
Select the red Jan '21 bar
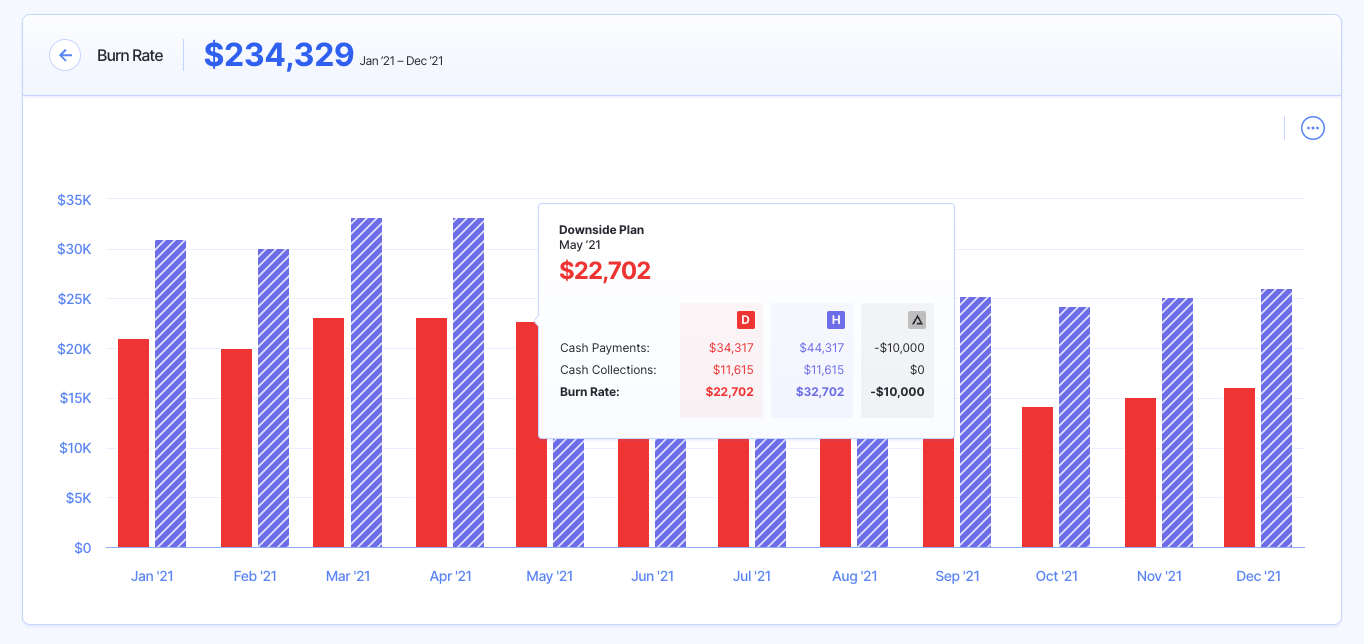[133, 443]
